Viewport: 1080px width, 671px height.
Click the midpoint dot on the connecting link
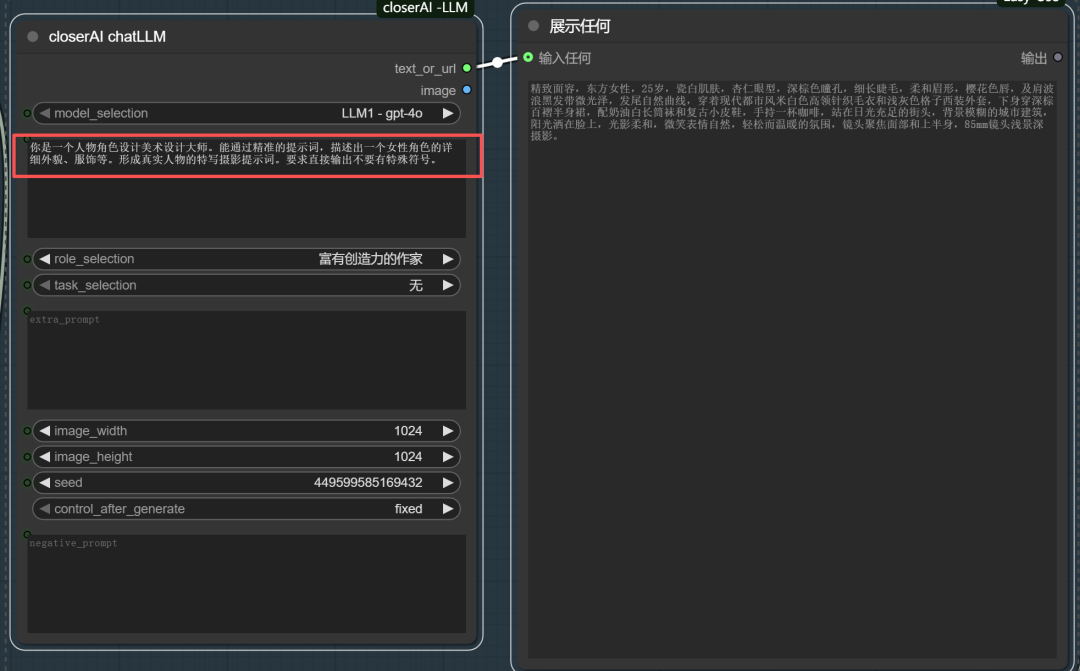click(x=497, y=63)
